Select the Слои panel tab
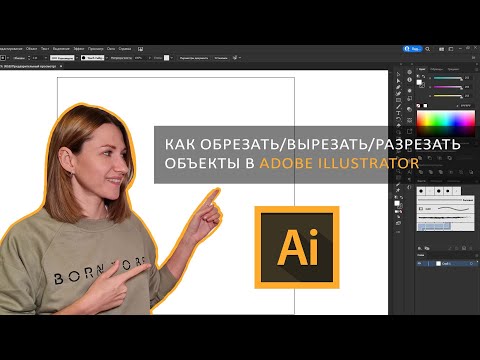480x360 pixels. click(x=421, y=255)
